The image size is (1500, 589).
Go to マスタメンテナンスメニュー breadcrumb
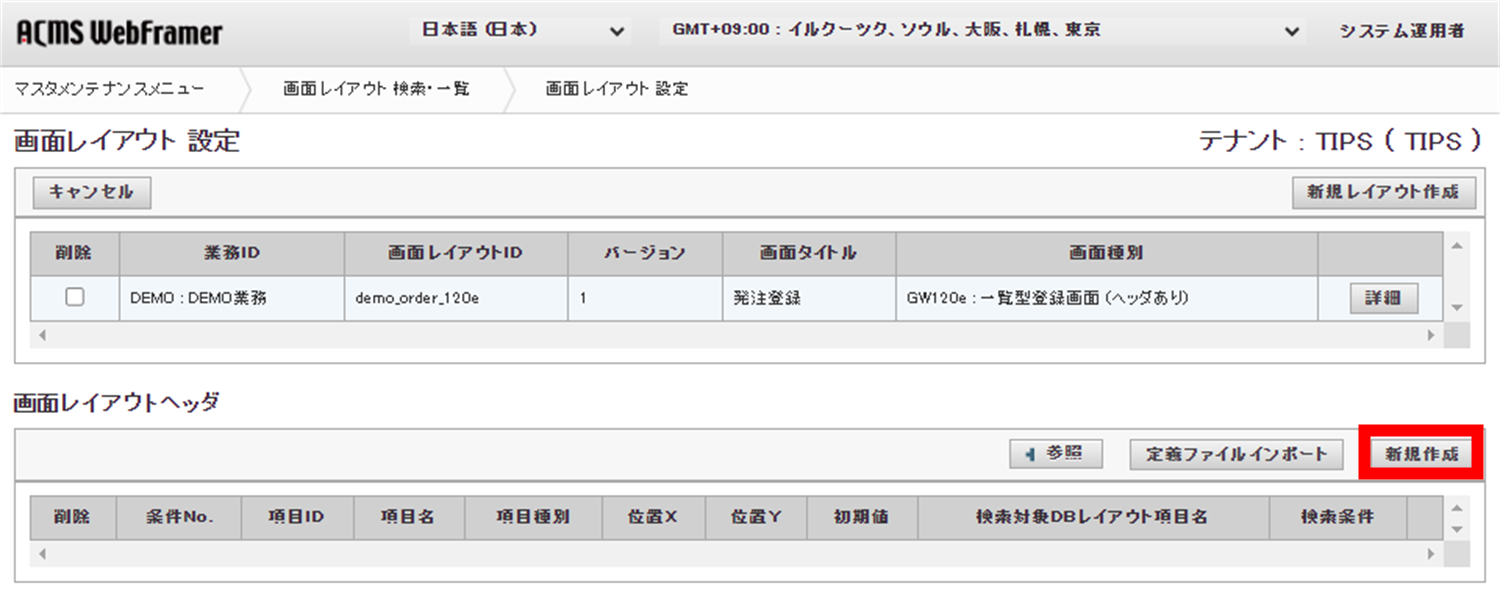(x=110, y=89)
